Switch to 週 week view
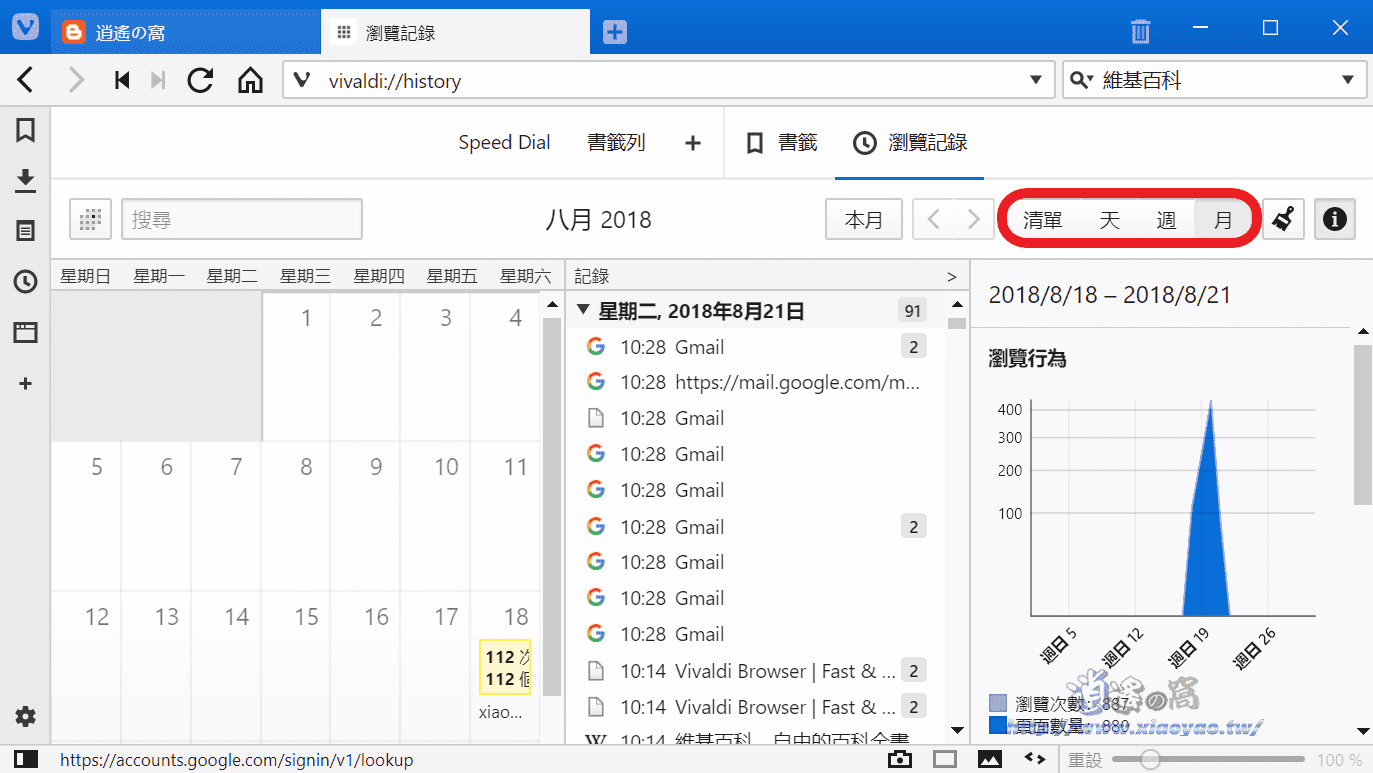 (x=1166, y=220)
